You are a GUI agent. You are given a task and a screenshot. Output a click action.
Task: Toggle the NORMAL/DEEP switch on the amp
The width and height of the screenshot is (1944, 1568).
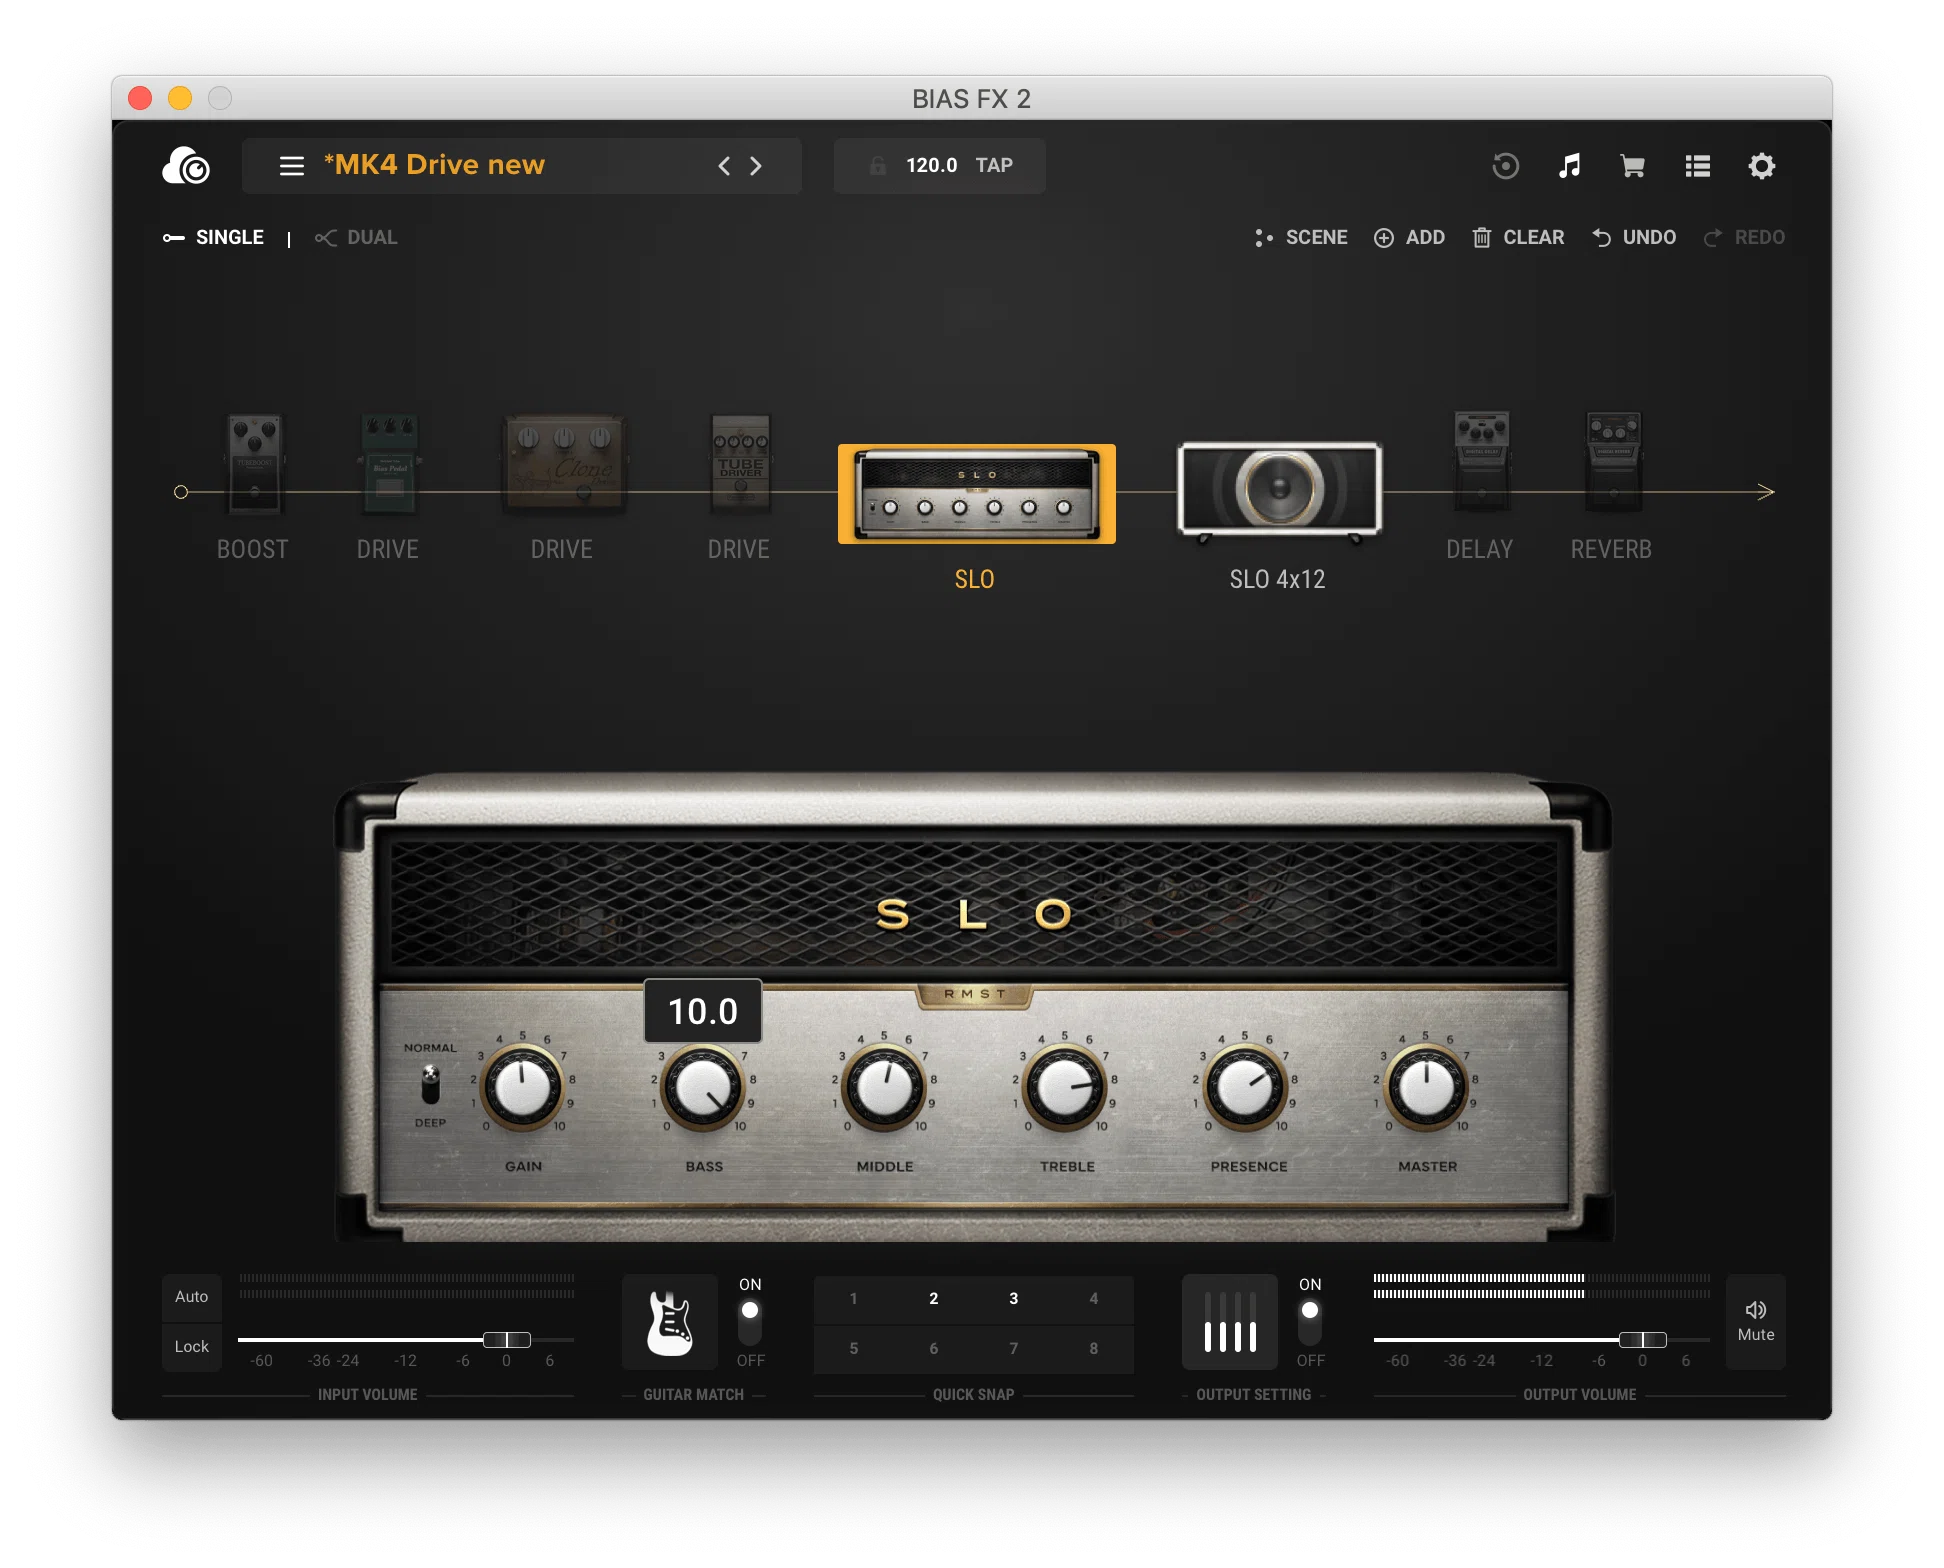[430, 1085]
